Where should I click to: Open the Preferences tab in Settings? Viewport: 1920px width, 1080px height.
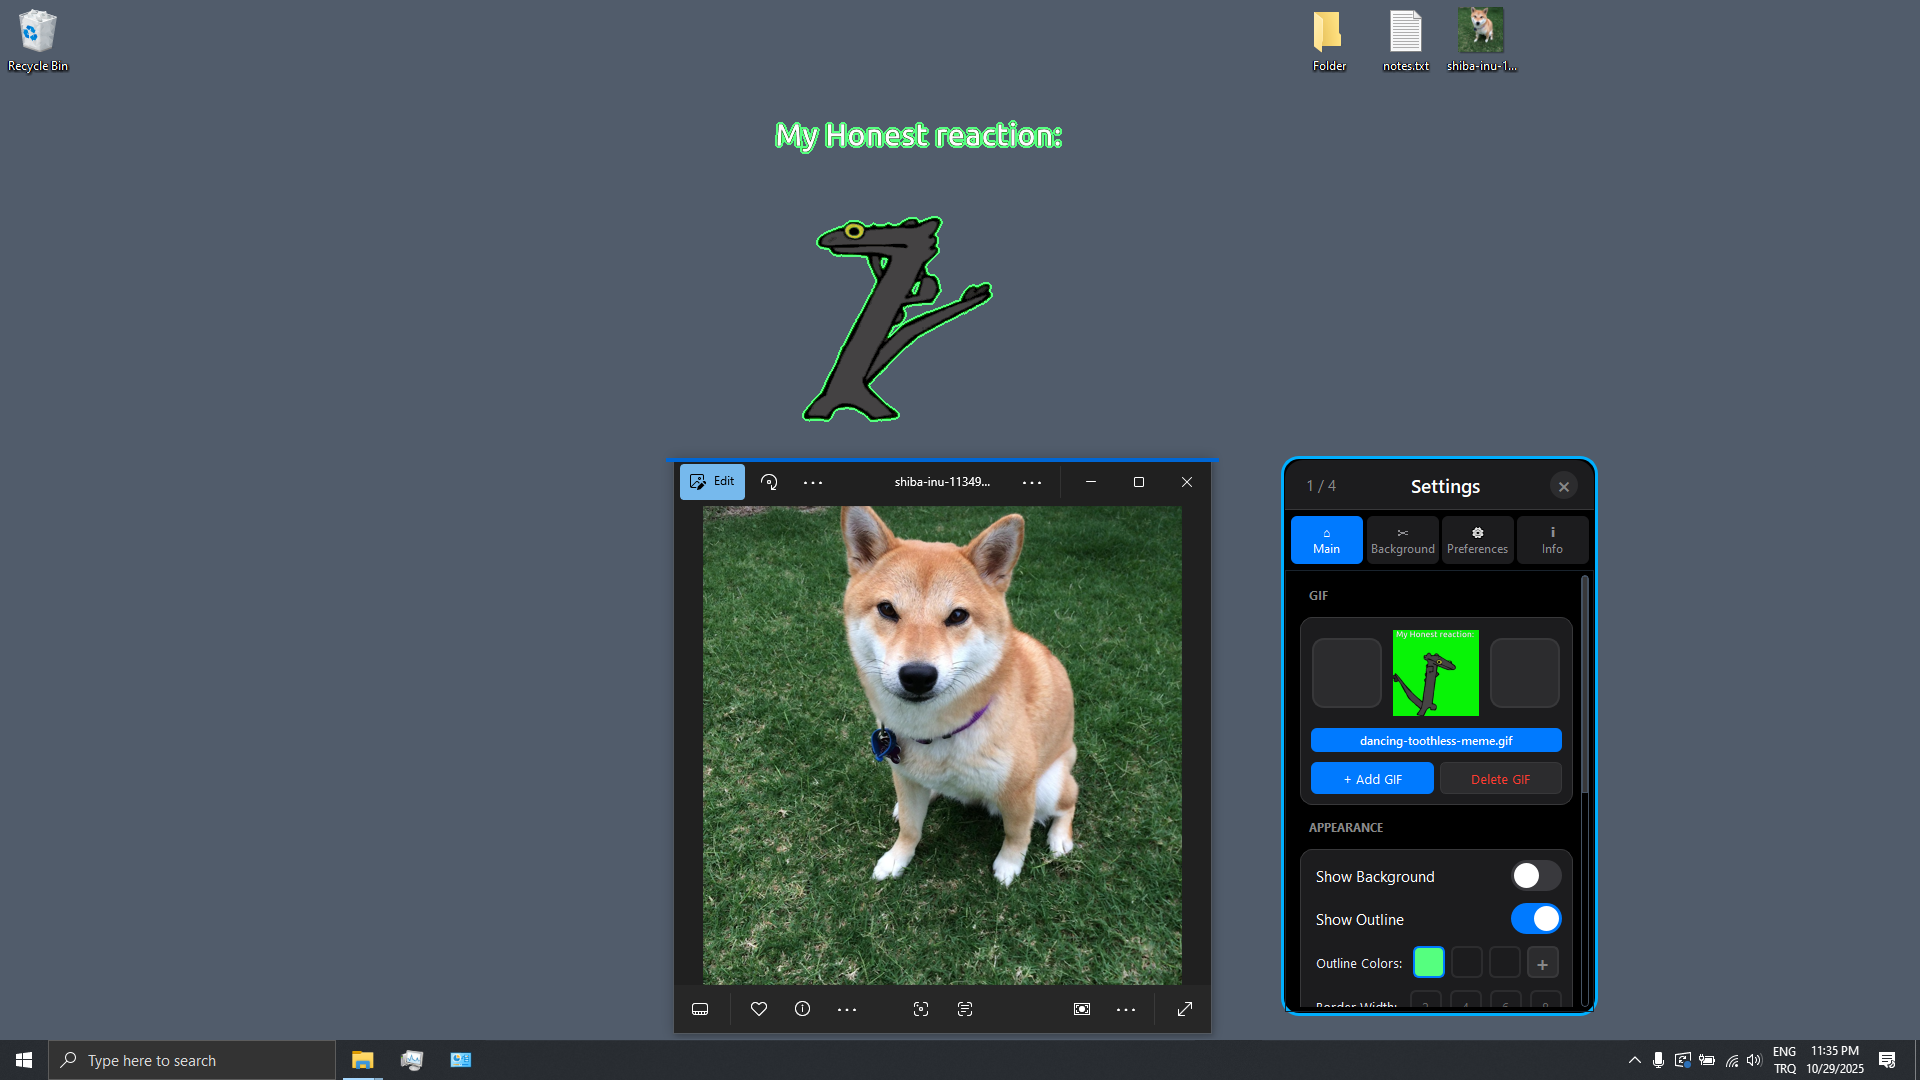pyautogui.click(x=1477, y=540)
